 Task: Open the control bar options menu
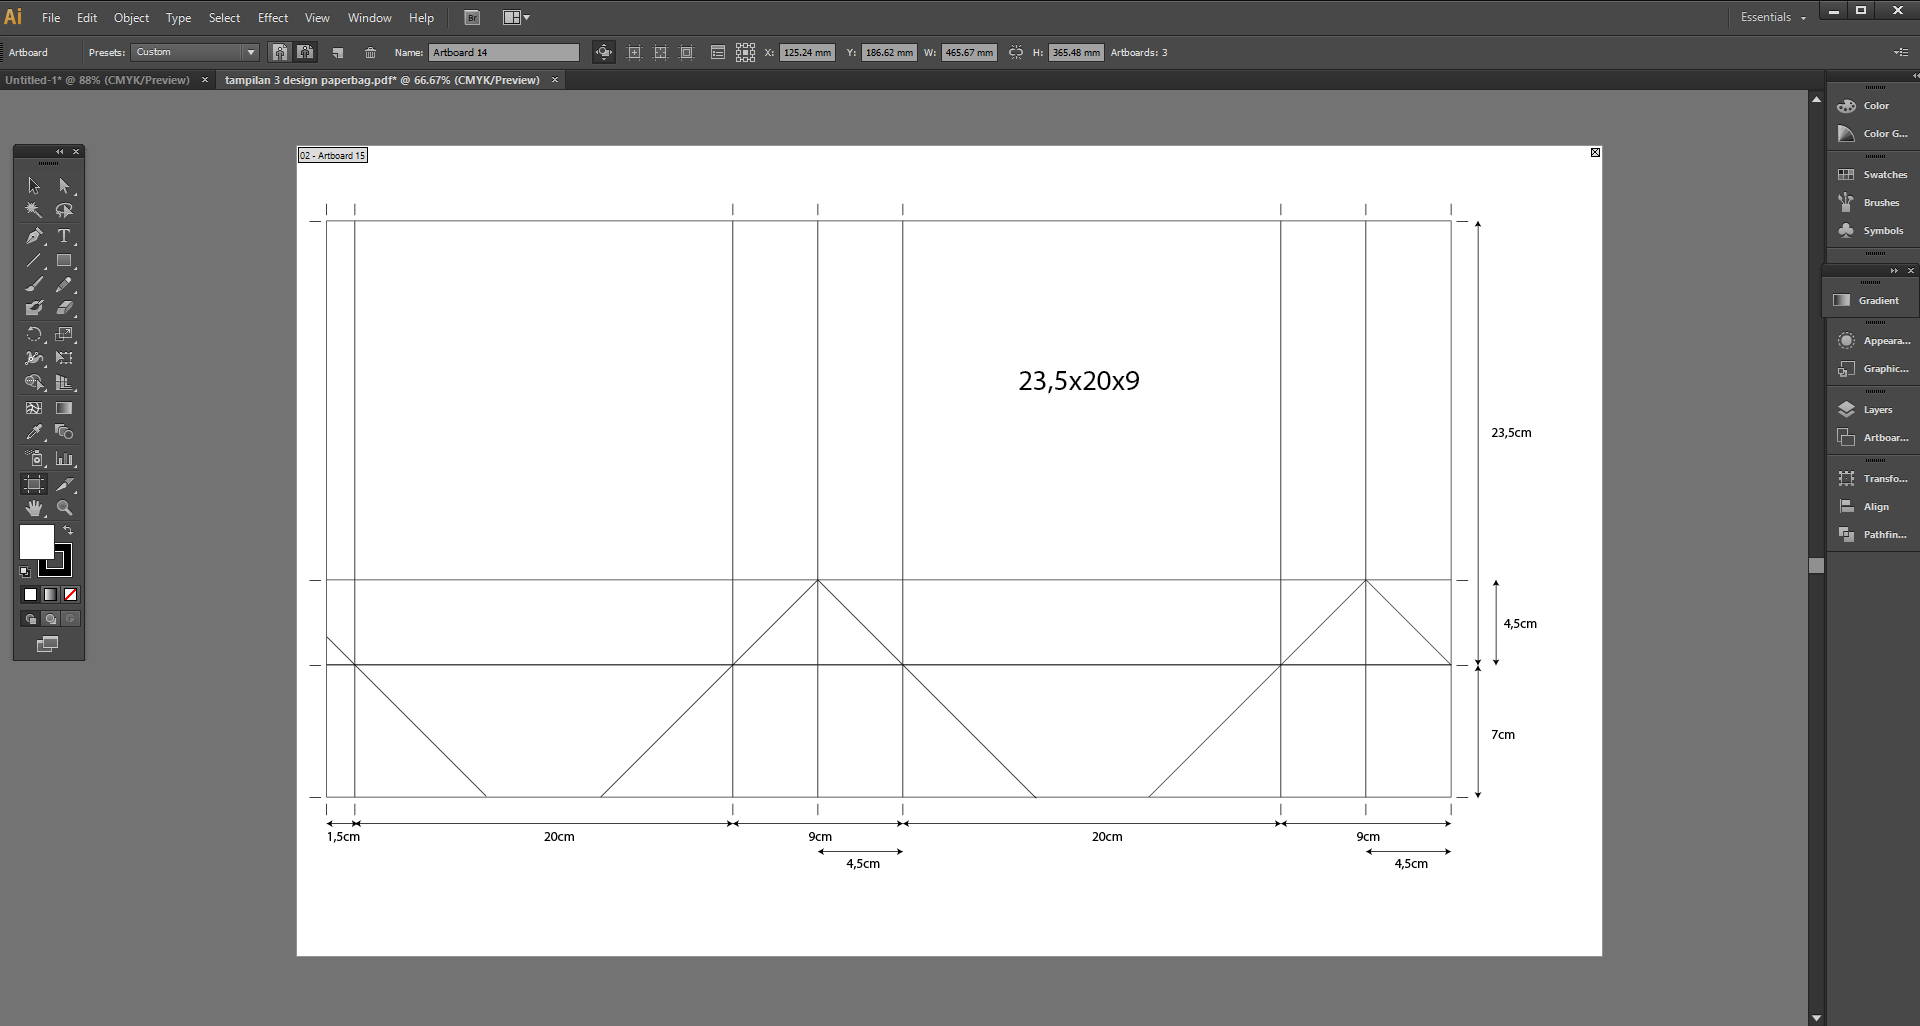1901,52
